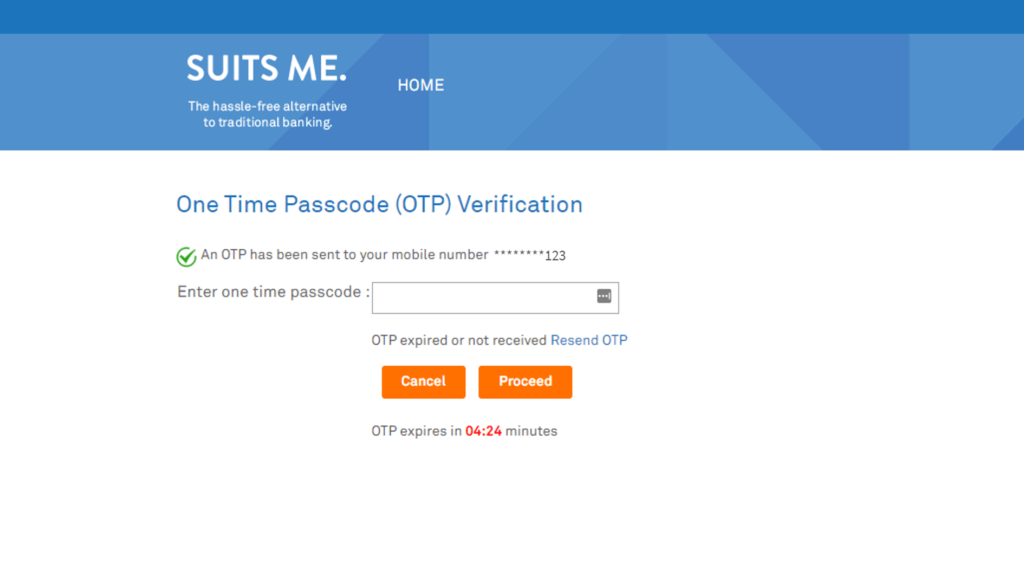Viewport: 1024px width, 576px height.
Task: Click the 'OTP expires in' text
Action: tap(417, 431)
